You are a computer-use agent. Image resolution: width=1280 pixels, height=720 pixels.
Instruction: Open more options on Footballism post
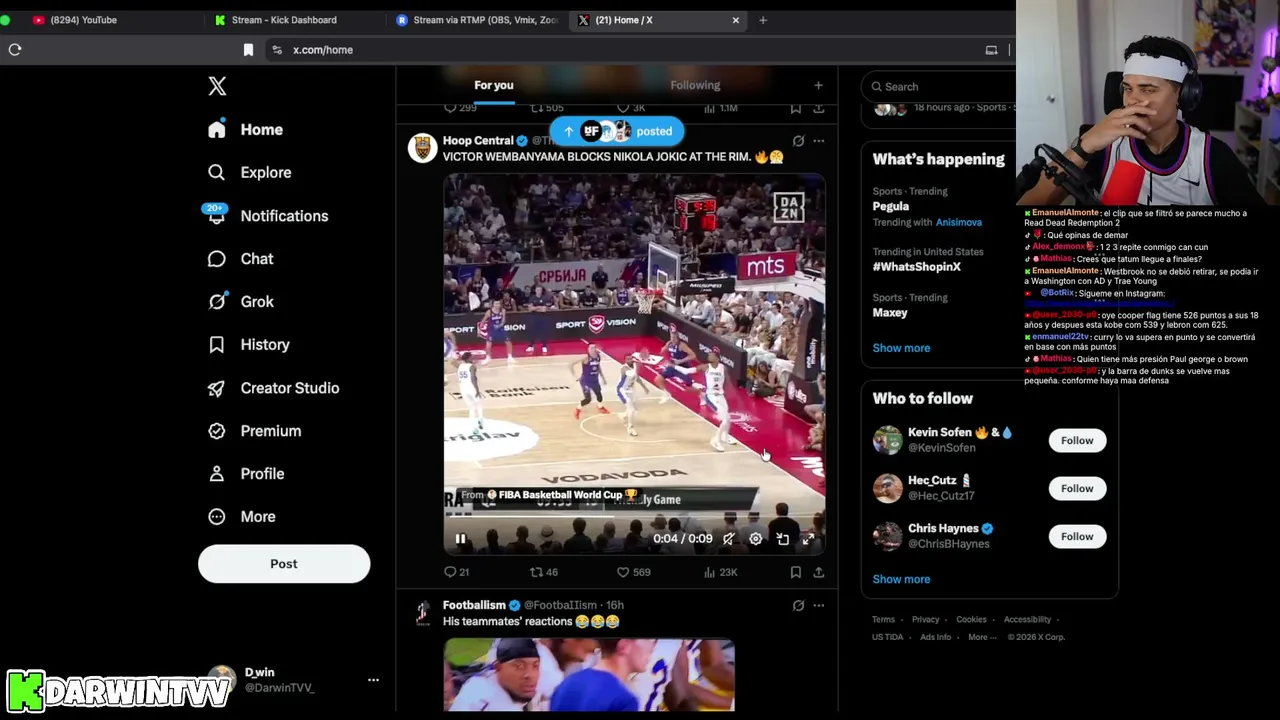tap(818, 605)
